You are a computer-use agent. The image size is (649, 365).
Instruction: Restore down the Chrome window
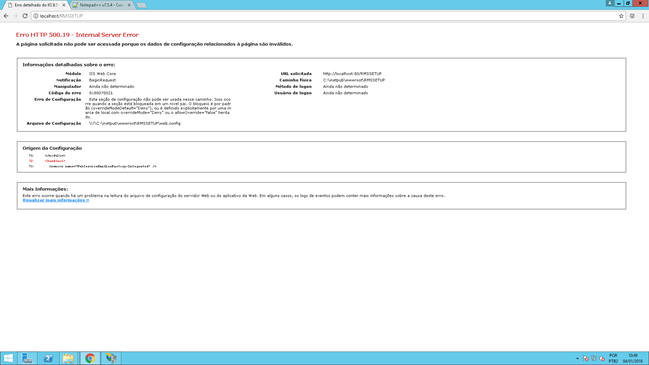[x=628, y=3]
